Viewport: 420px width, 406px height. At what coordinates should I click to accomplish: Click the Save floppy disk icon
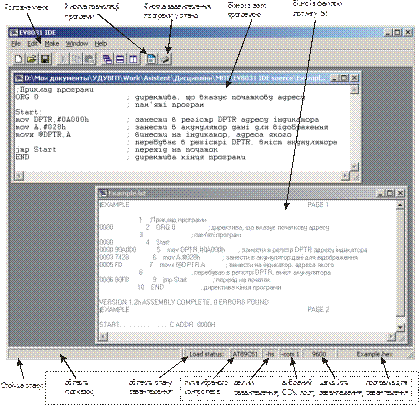tap(45, 59)
